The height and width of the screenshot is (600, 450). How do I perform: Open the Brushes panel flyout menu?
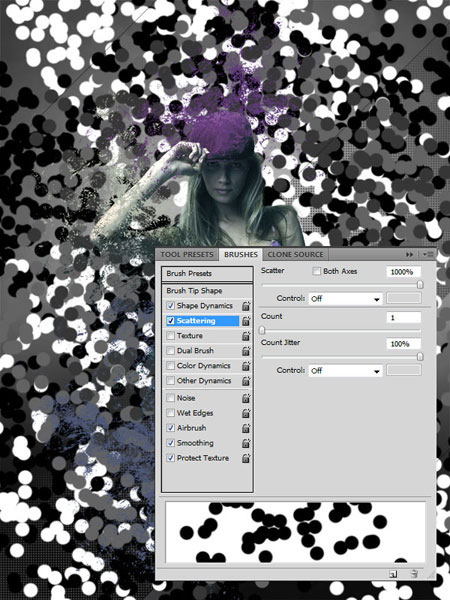pos(429,254)
